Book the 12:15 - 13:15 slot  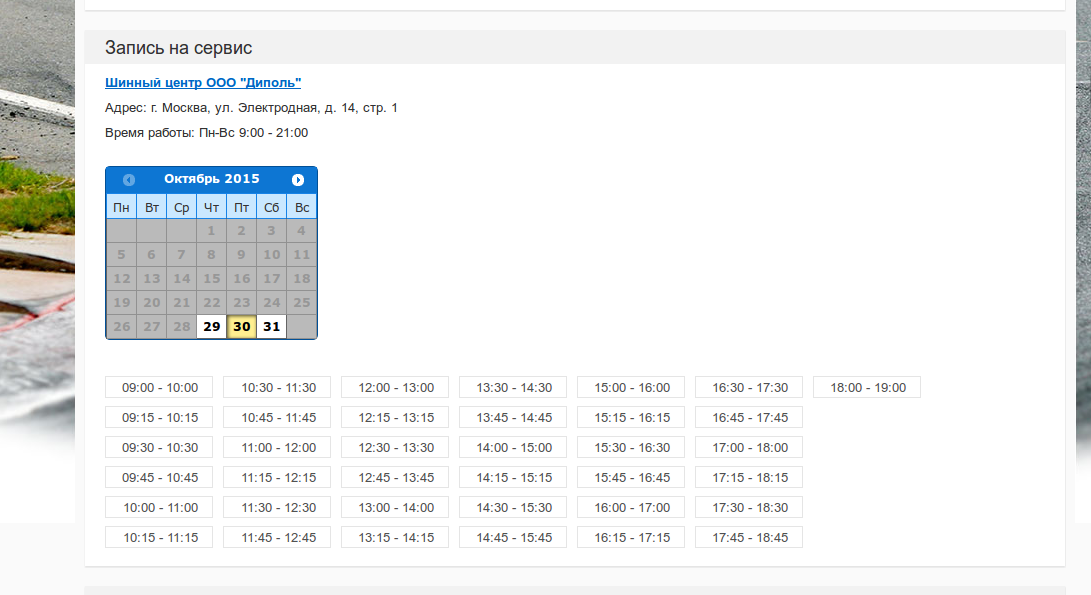pos(395,418)
